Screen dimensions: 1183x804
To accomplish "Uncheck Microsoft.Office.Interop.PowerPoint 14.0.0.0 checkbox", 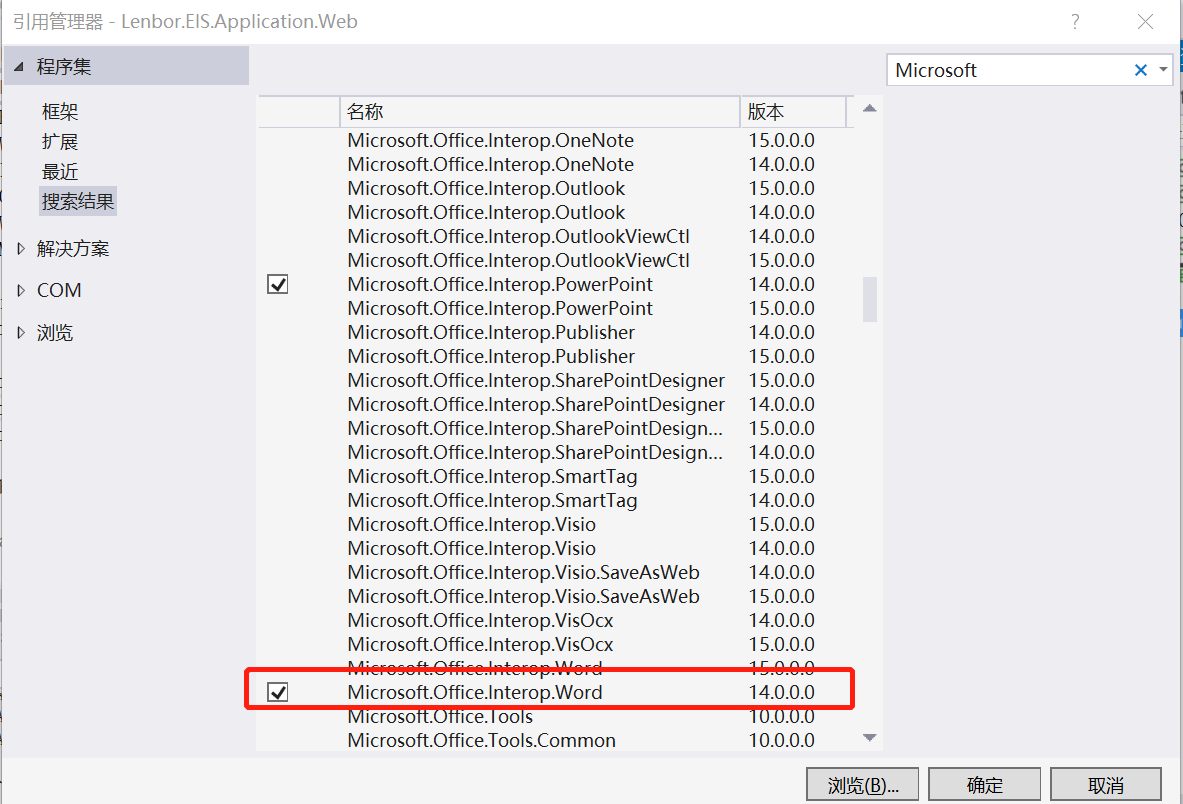I will point(278,284).
